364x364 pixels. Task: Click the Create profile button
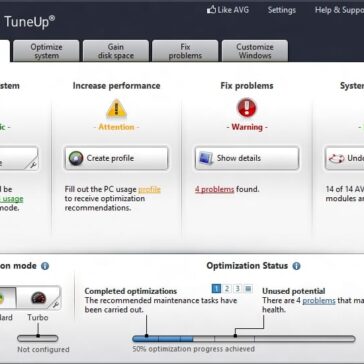tap(116, 158)
